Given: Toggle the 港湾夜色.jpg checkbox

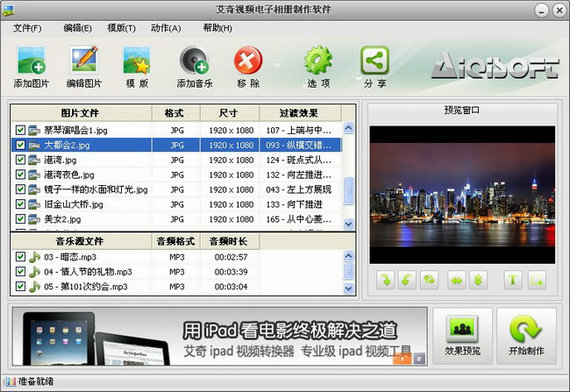Looking at the screenshot, I should (20, 175).
